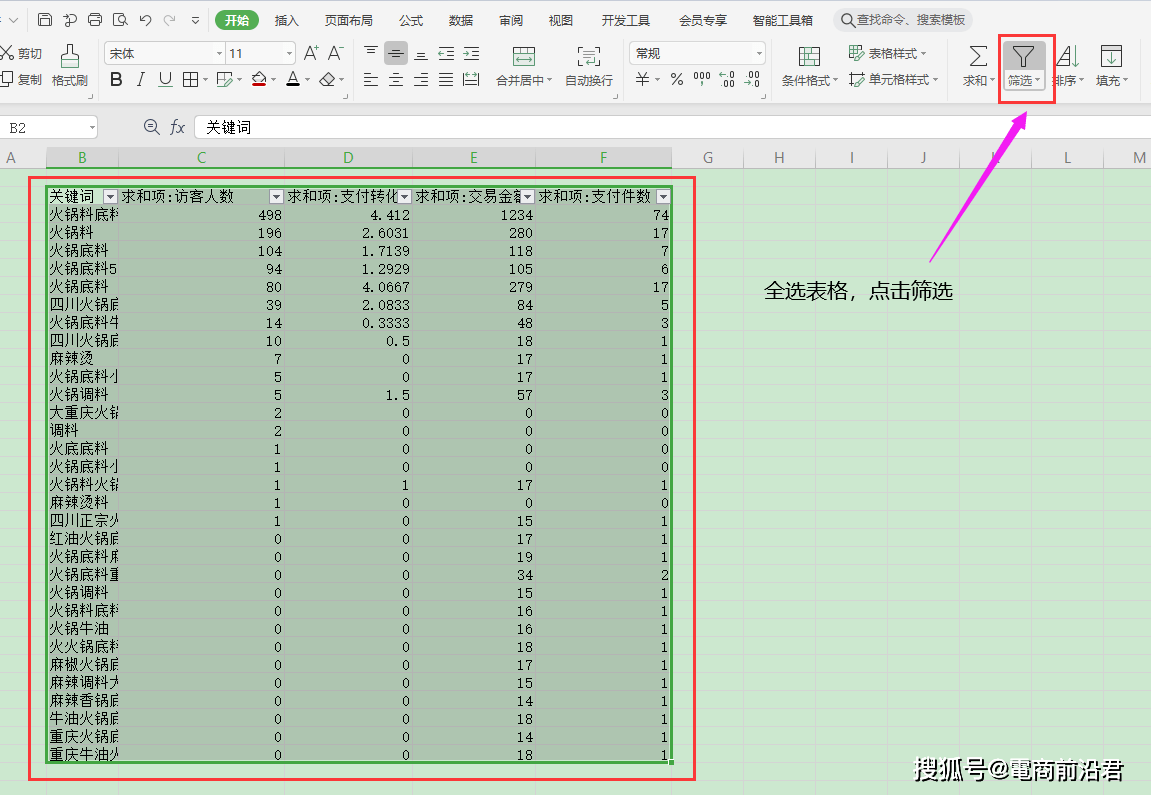This screenshot has width=1151, height=795.
Task: Open the 公式 tab
Action: point(410,21)
